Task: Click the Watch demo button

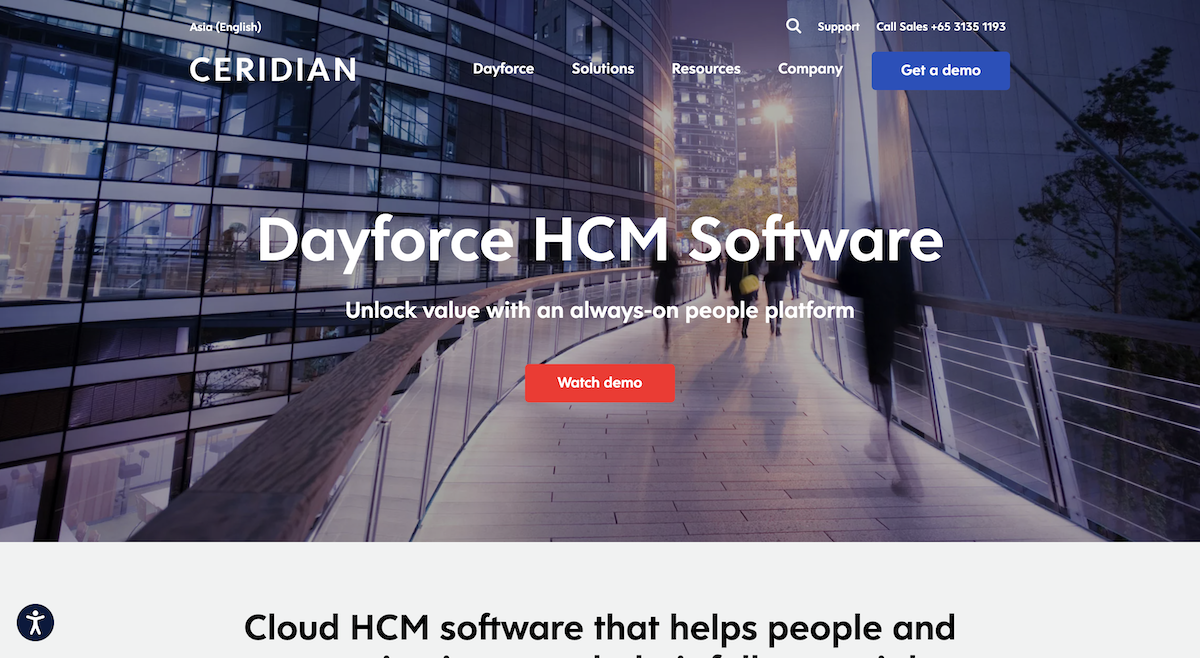Action: pyautogui.click(x=600, y=383)
